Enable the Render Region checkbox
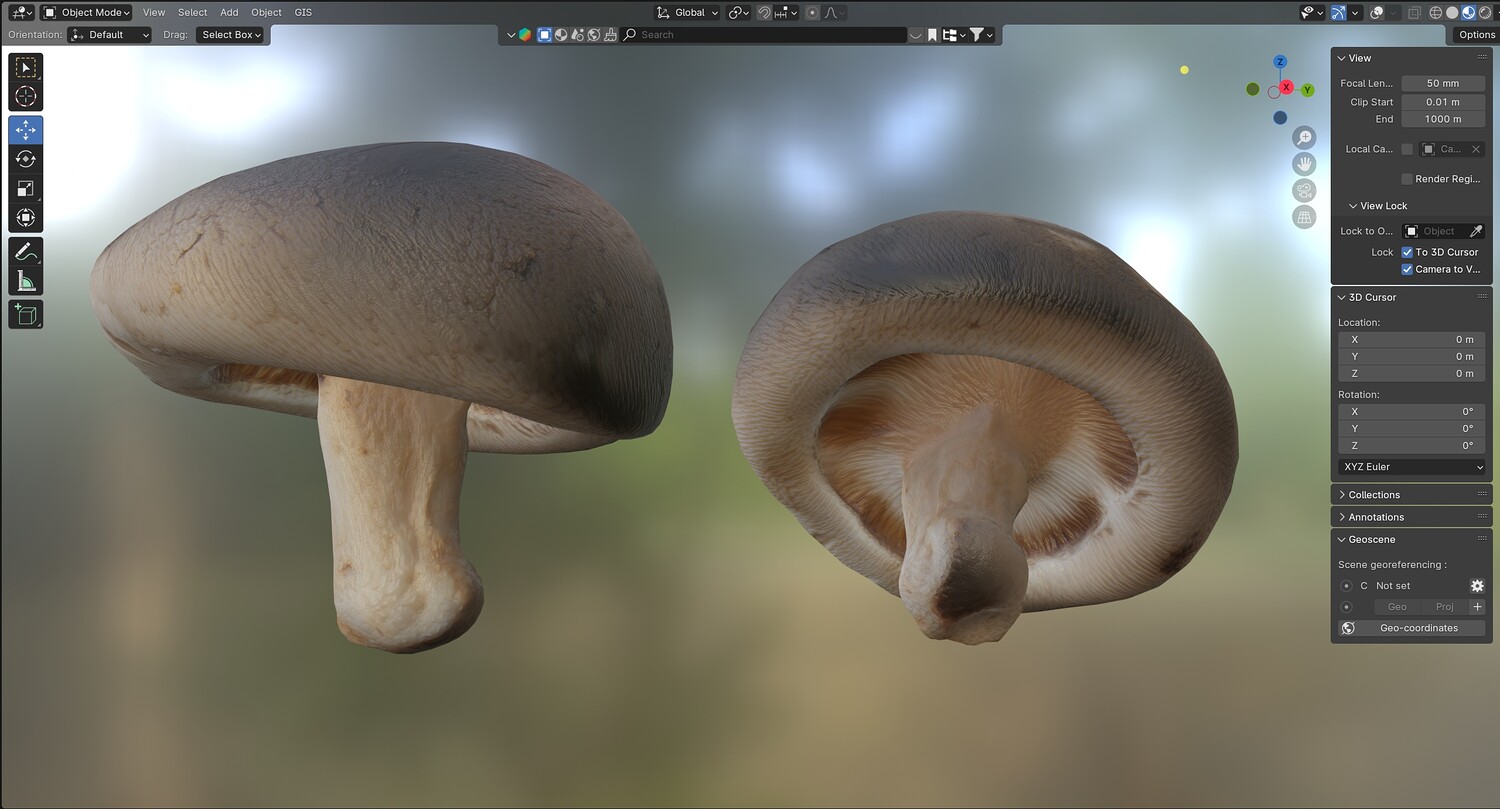Viewport: 1500px width, 809px height. (1407, 179)
